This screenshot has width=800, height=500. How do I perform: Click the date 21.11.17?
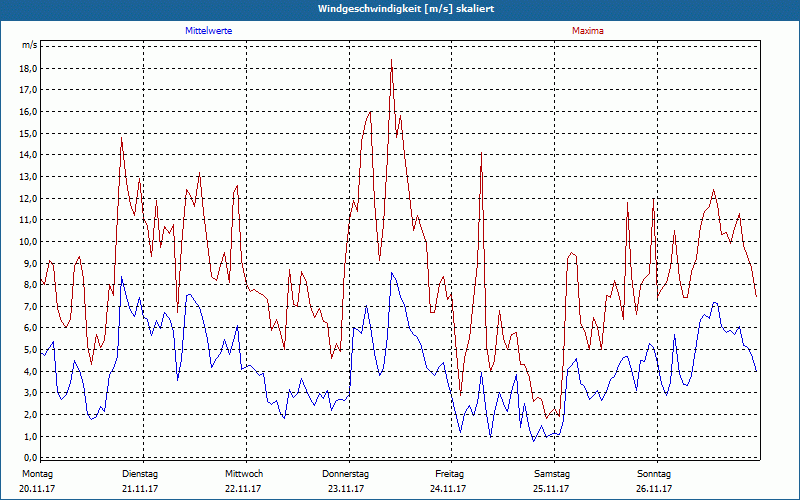coord(140,489)
